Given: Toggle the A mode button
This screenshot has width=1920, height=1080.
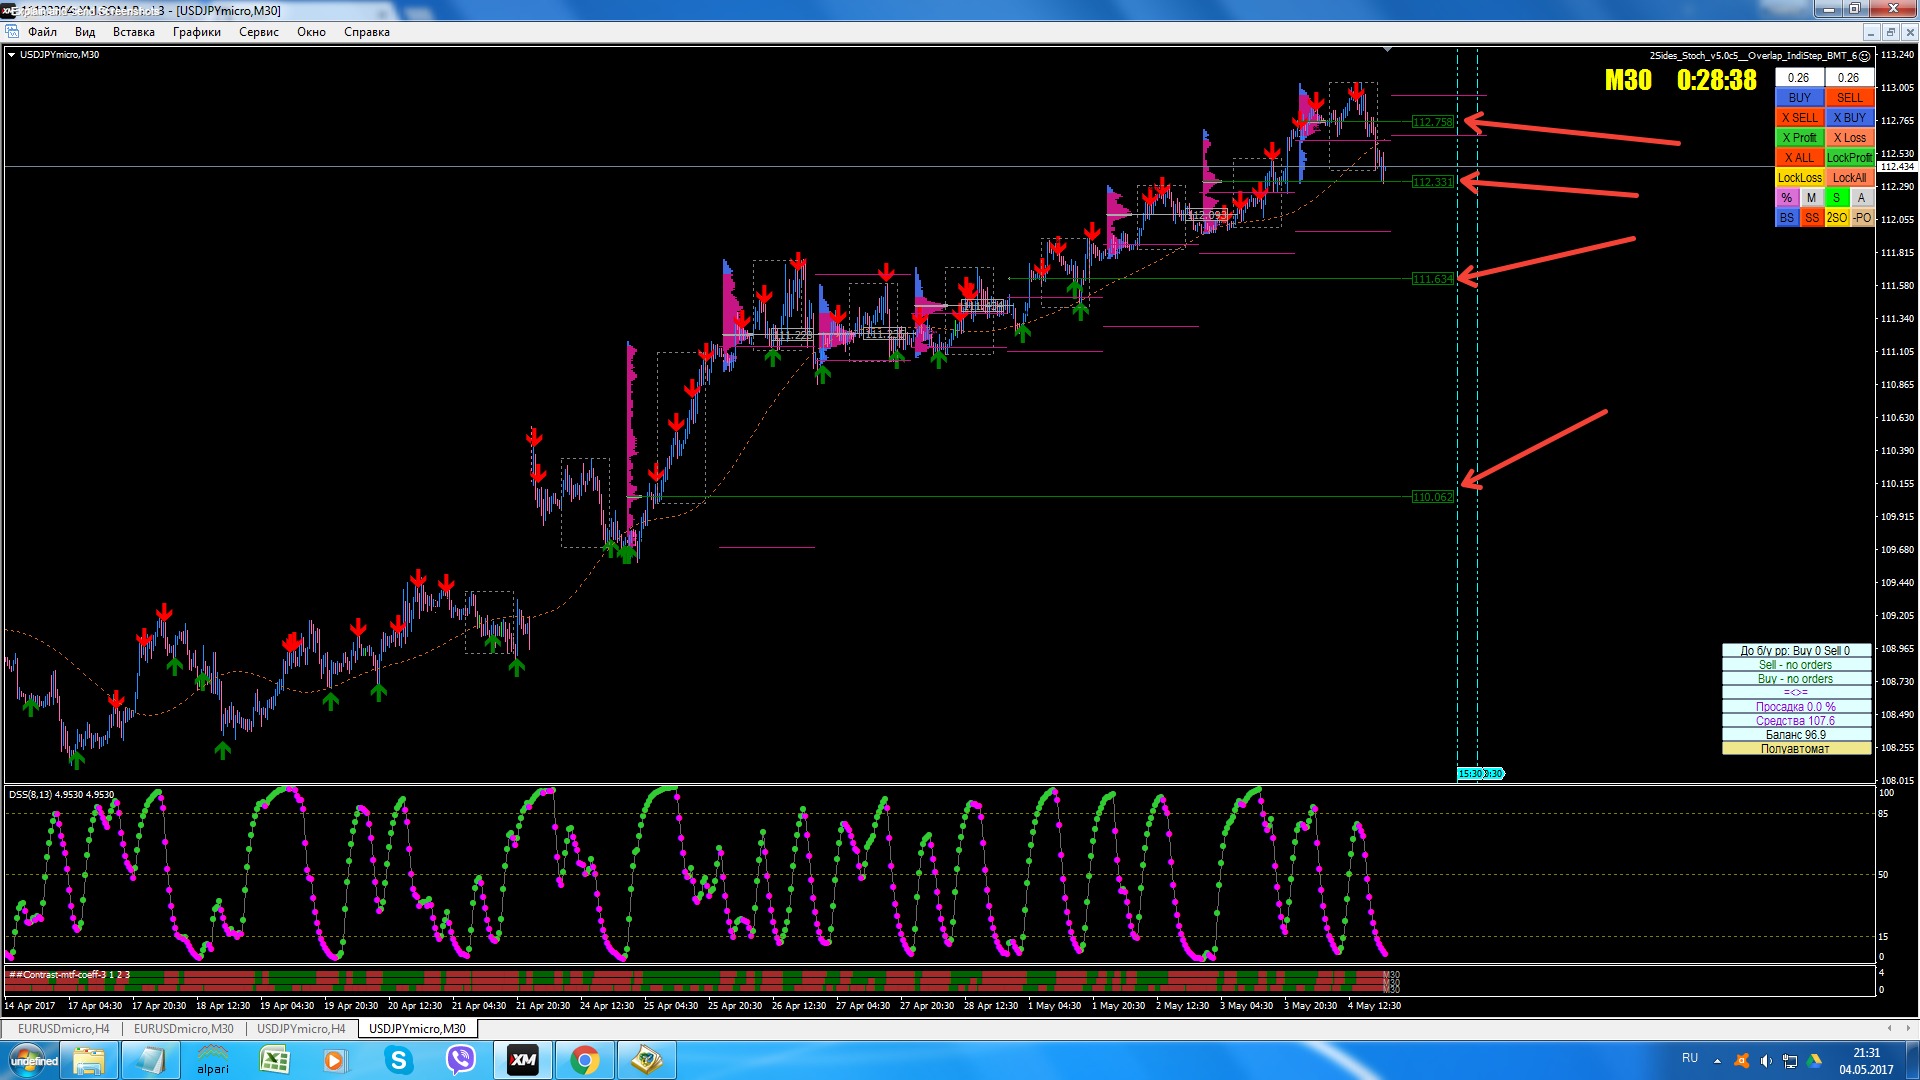Looking at the screenshot, I should click(x=1861, y=197).
